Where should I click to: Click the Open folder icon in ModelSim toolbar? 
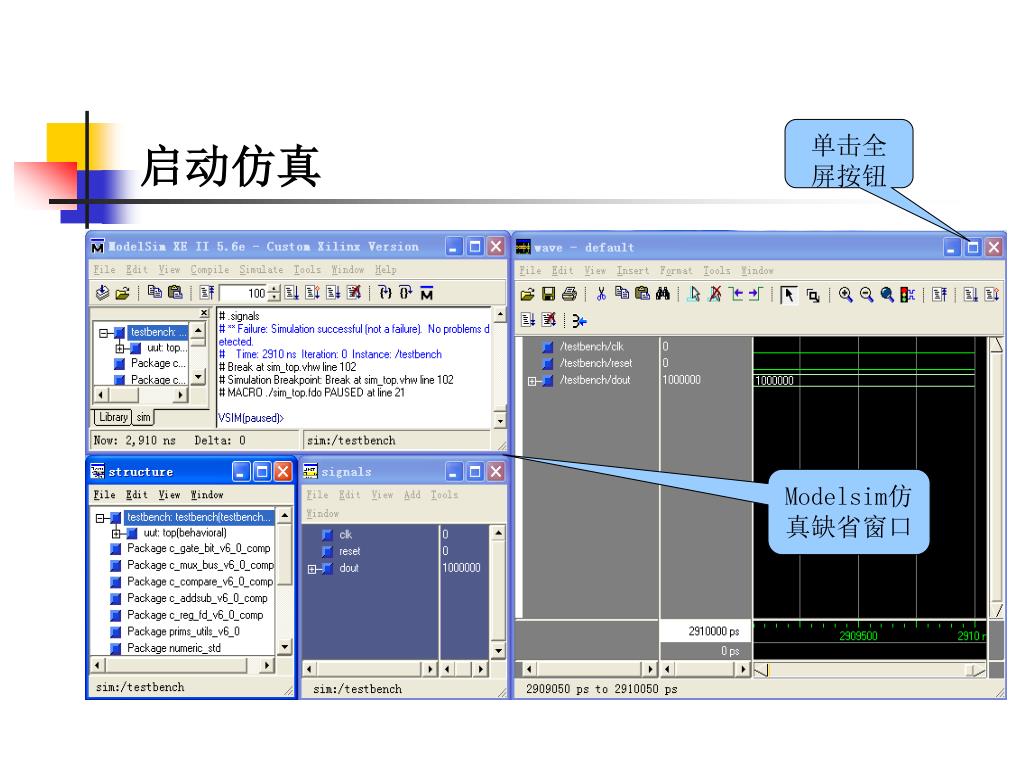122,293
